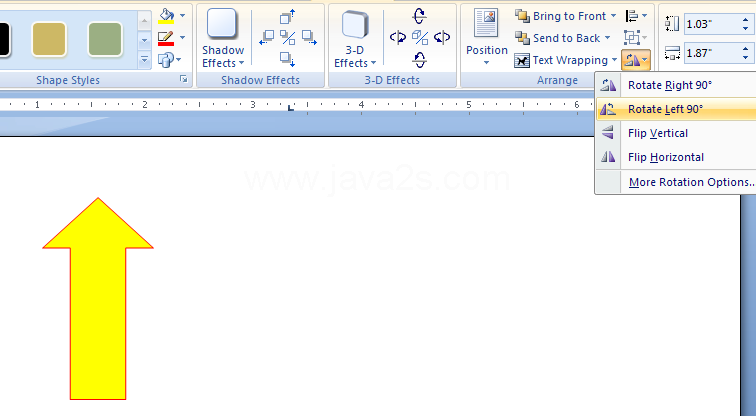
Task: Open the Shape Styles dialog launcher
Action: click(184, 79)
